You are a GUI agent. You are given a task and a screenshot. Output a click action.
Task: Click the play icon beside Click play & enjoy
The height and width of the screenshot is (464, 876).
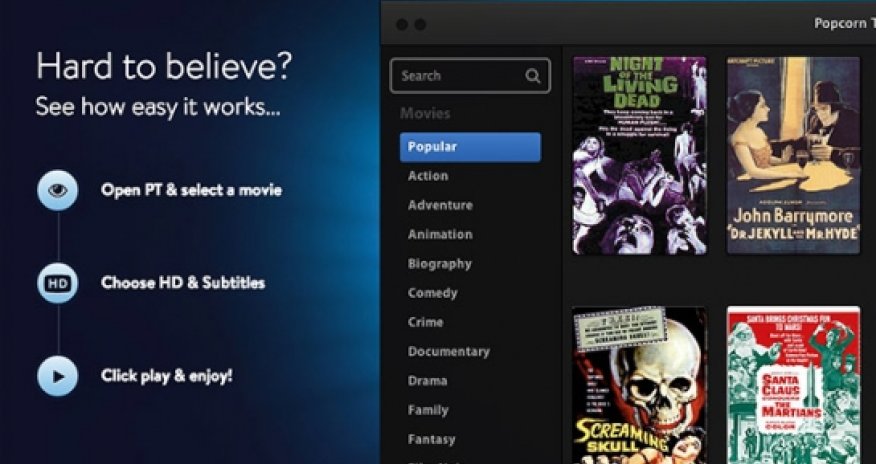(x=58, y=376)
